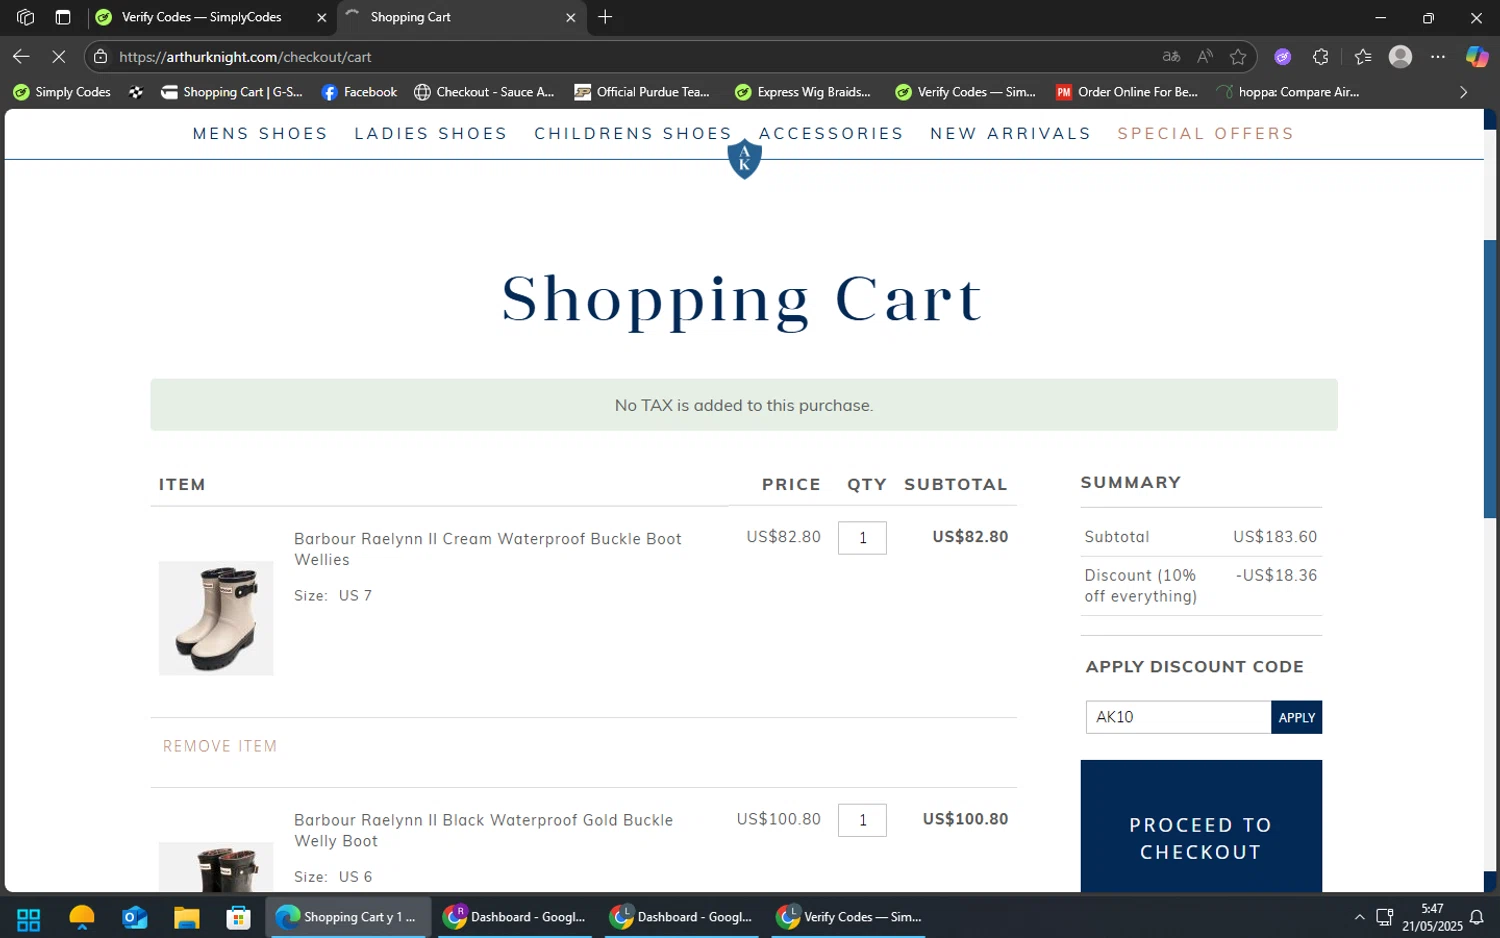Switch to the Verify Codes Chrome window in taskbar
This screenshot has height=938, width=1500.
849,917
